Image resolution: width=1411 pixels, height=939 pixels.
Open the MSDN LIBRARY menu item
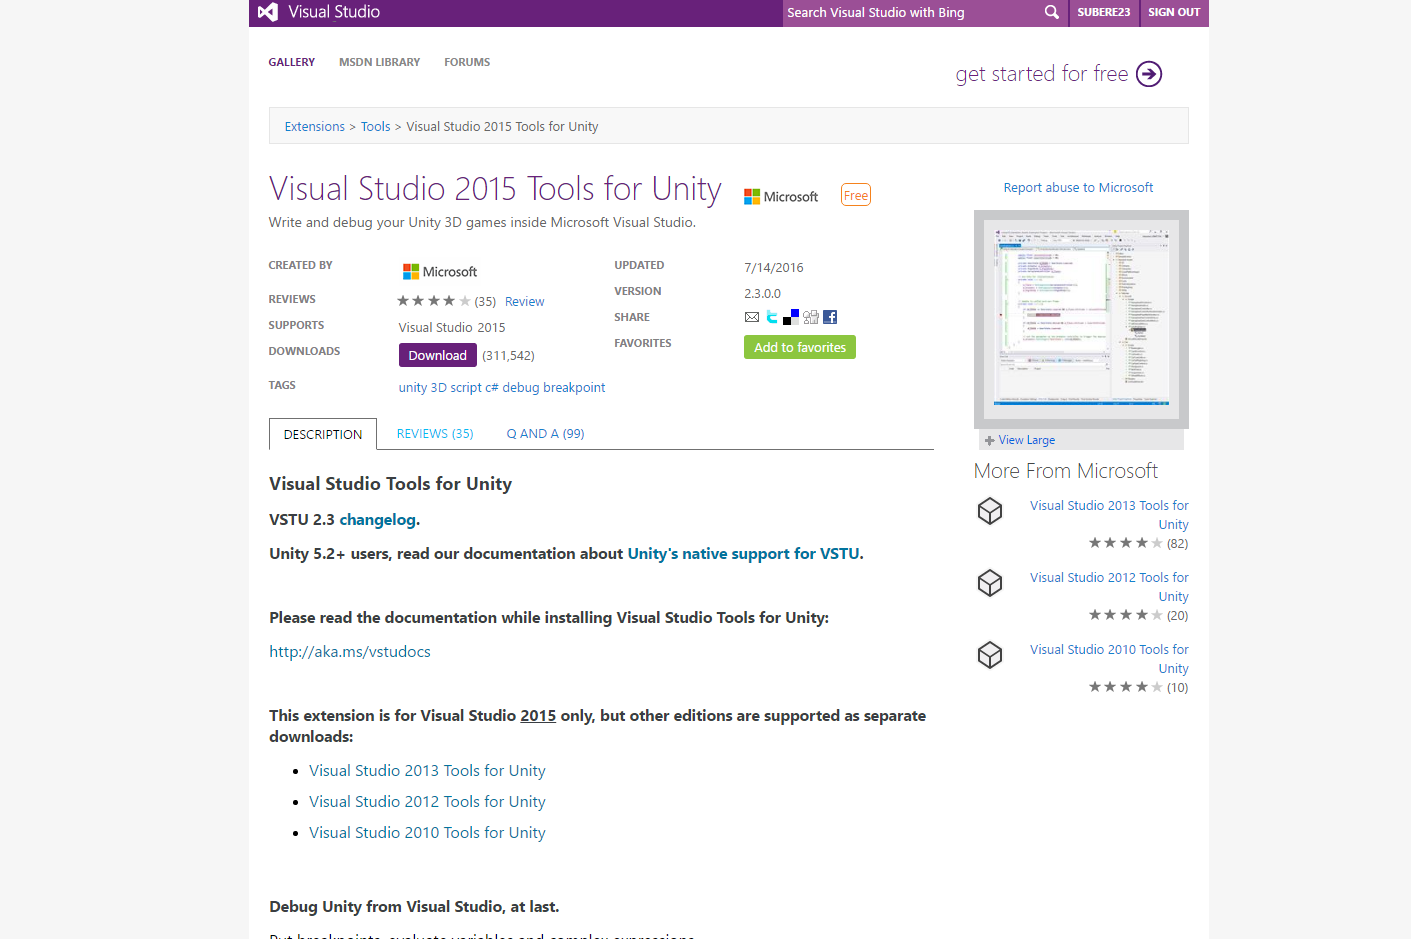tap(380, 62)
